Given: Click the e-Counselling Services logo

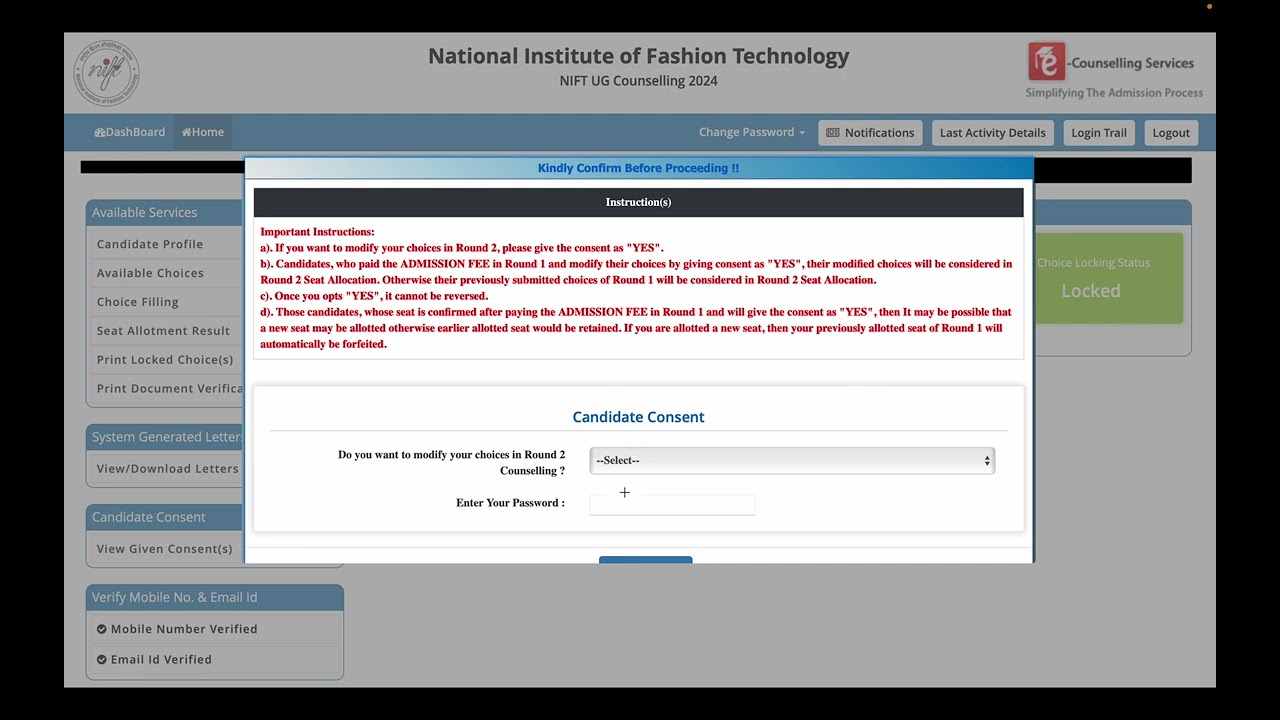Looking at the screenshot, I should (x=1113, y=70).
